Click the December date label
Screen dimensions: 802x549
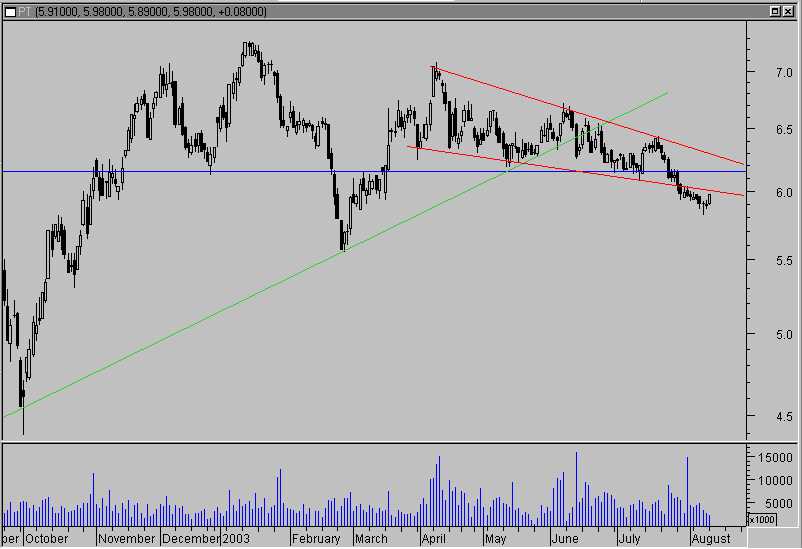click(x=191, y=539)
